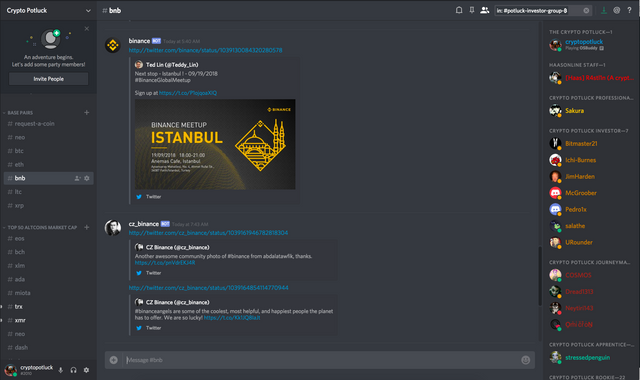Viewport: 640px width, 380px height.
Task: Deafen with headphones icon
Action: pos(73,370)
